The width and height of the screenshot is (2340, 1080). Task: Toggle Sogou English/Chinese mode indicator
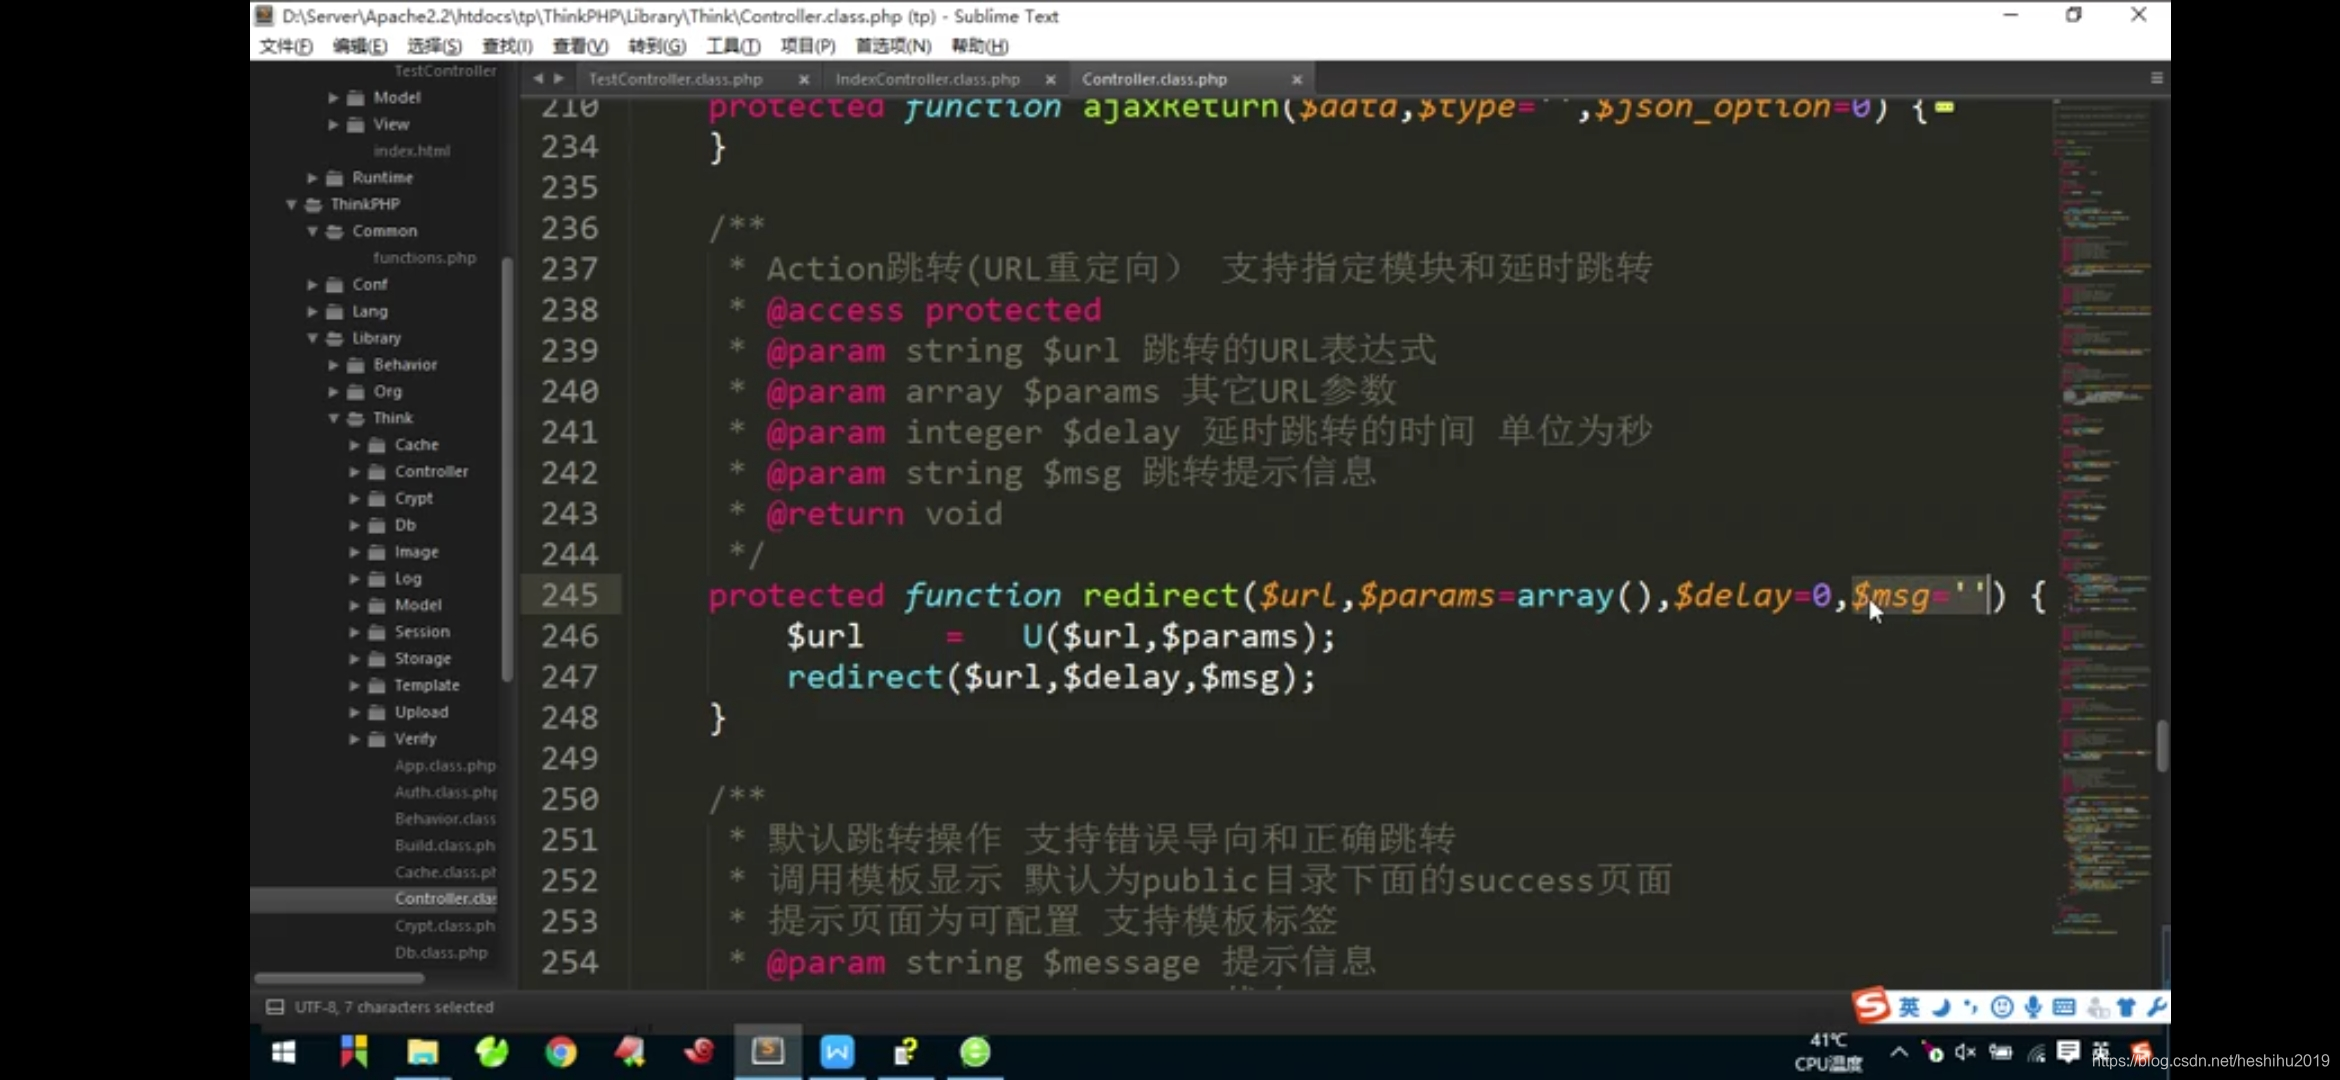pos(1909,1007)
